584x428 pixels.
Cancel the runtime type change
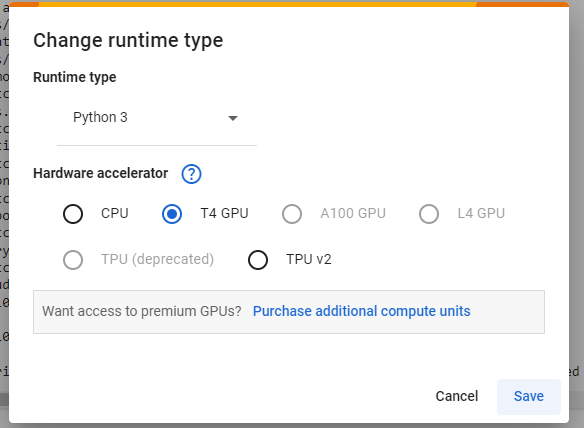coord(457,396)
